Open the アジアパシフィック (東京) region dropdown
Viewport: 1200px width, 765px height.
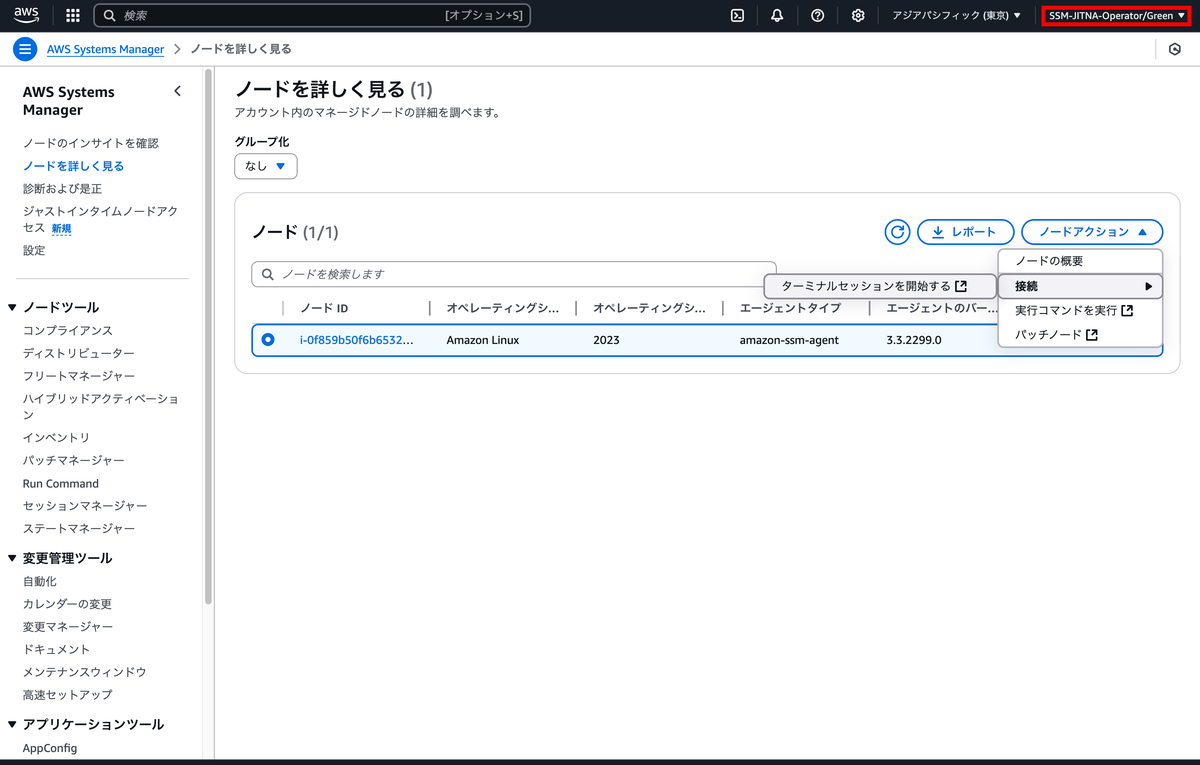click(x=956, y=15)
